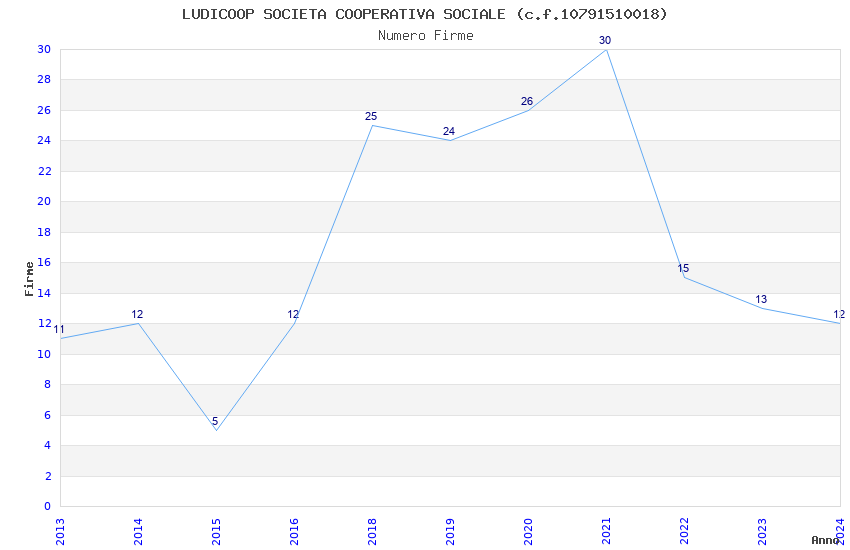Click the 2023 x-axis year label
This screenshot has width=850, height=550.
(763, 531)
